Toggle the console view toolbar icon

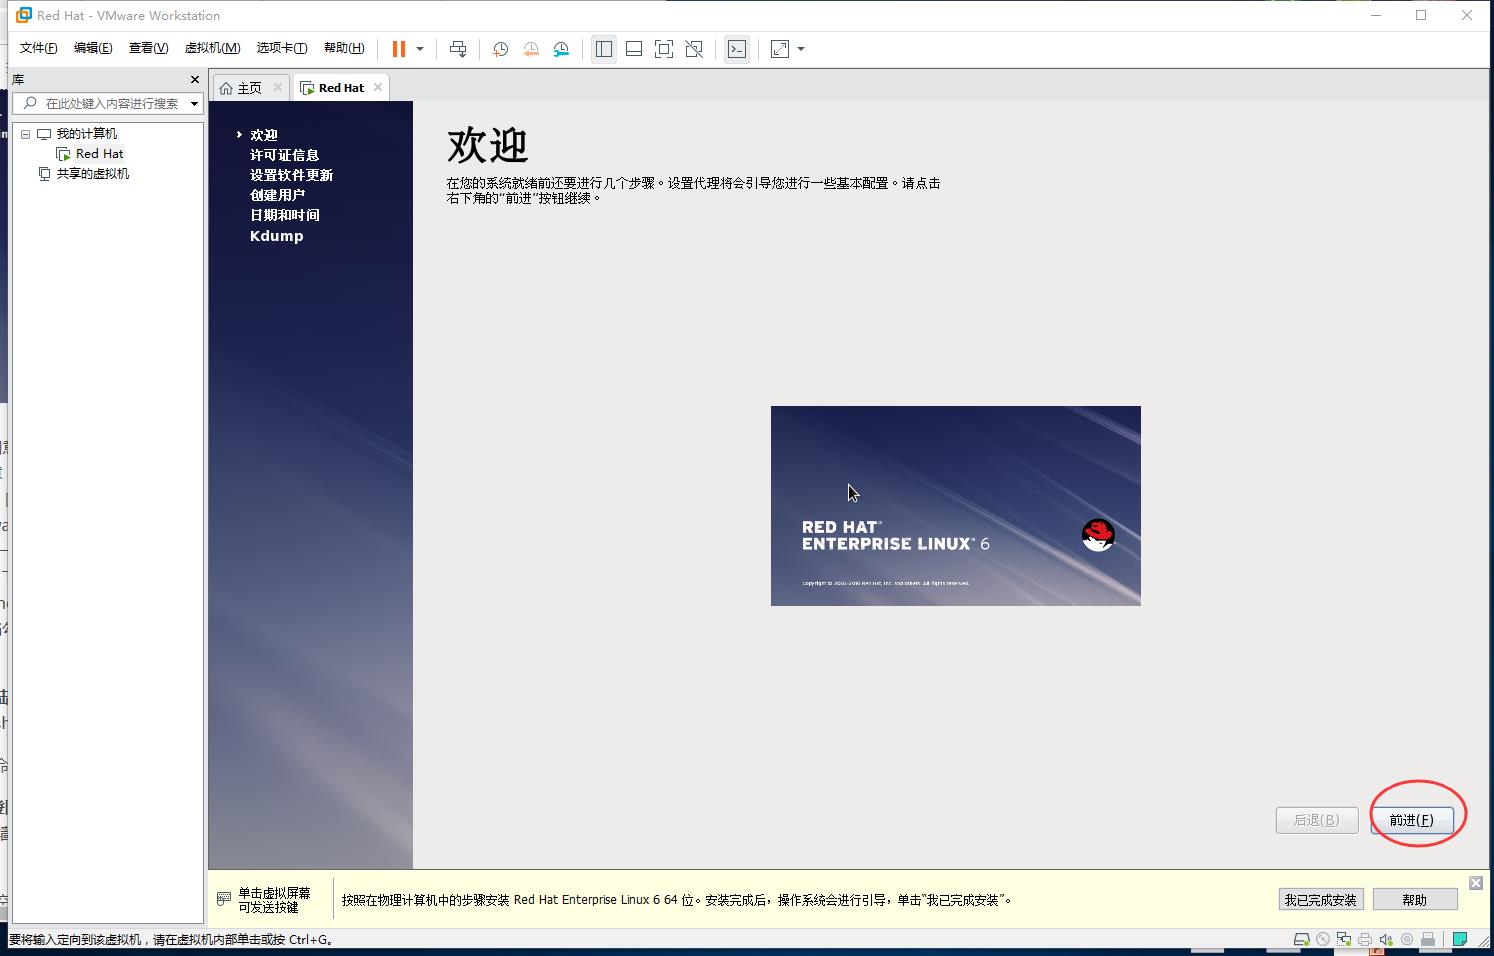coord(737,49)
